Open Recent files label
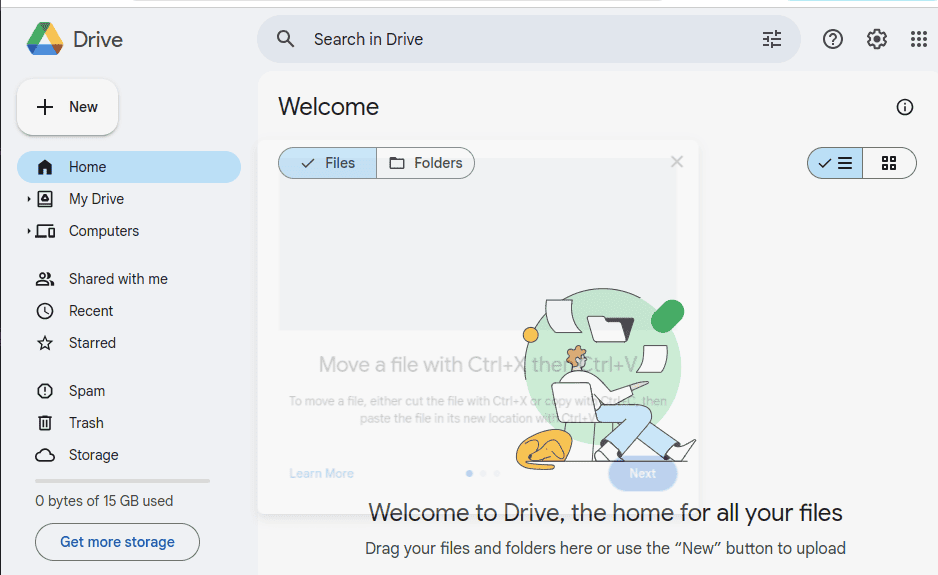 coord(91,311)
